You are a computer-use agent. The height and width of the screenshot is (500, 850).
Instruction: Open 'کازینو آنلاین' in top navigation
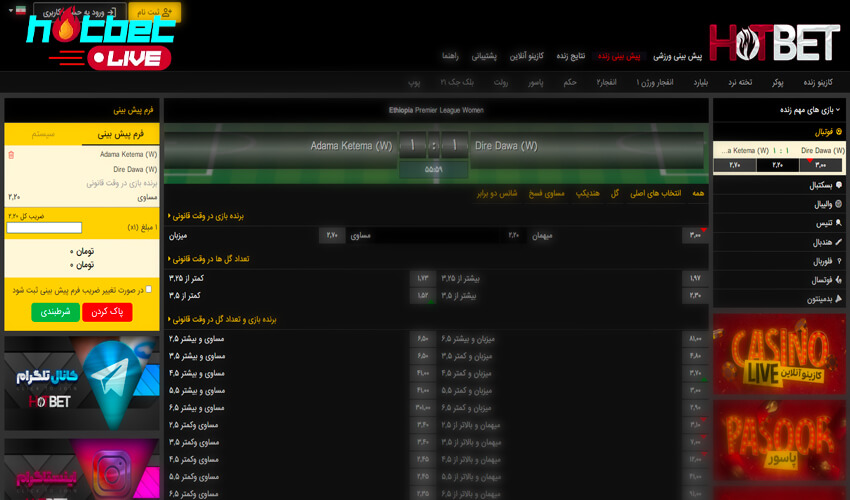[529, 56]
